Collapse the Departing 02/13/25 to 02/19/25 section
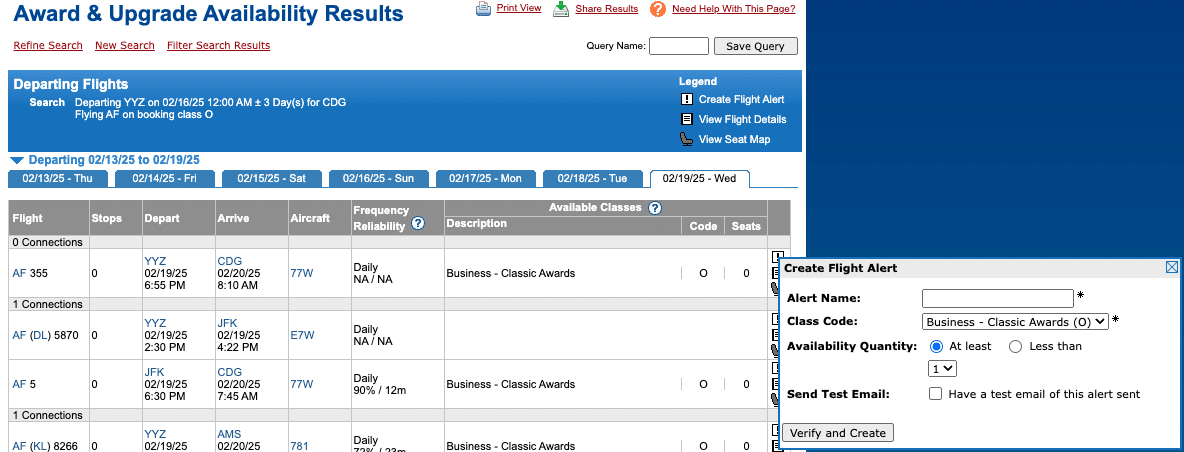 (16, 160)
